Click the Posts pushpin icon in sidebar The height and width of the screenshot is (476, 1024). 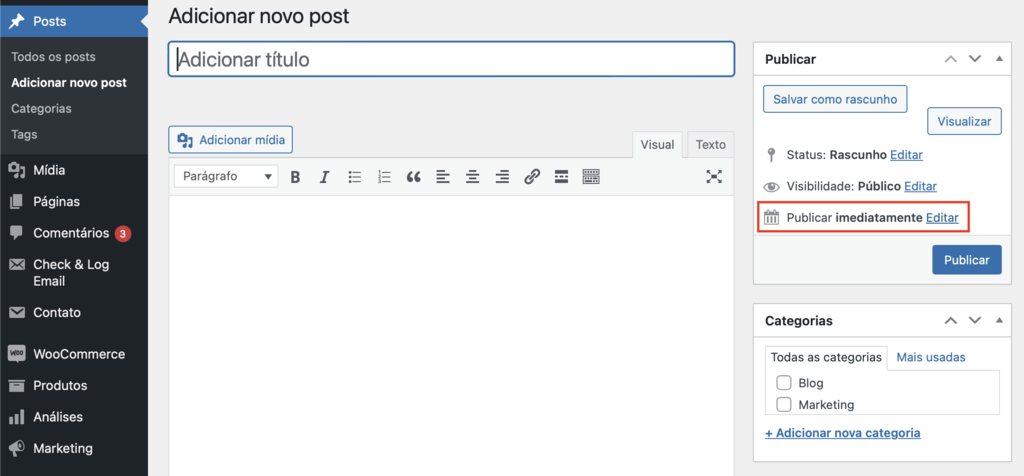click(16, 22)
